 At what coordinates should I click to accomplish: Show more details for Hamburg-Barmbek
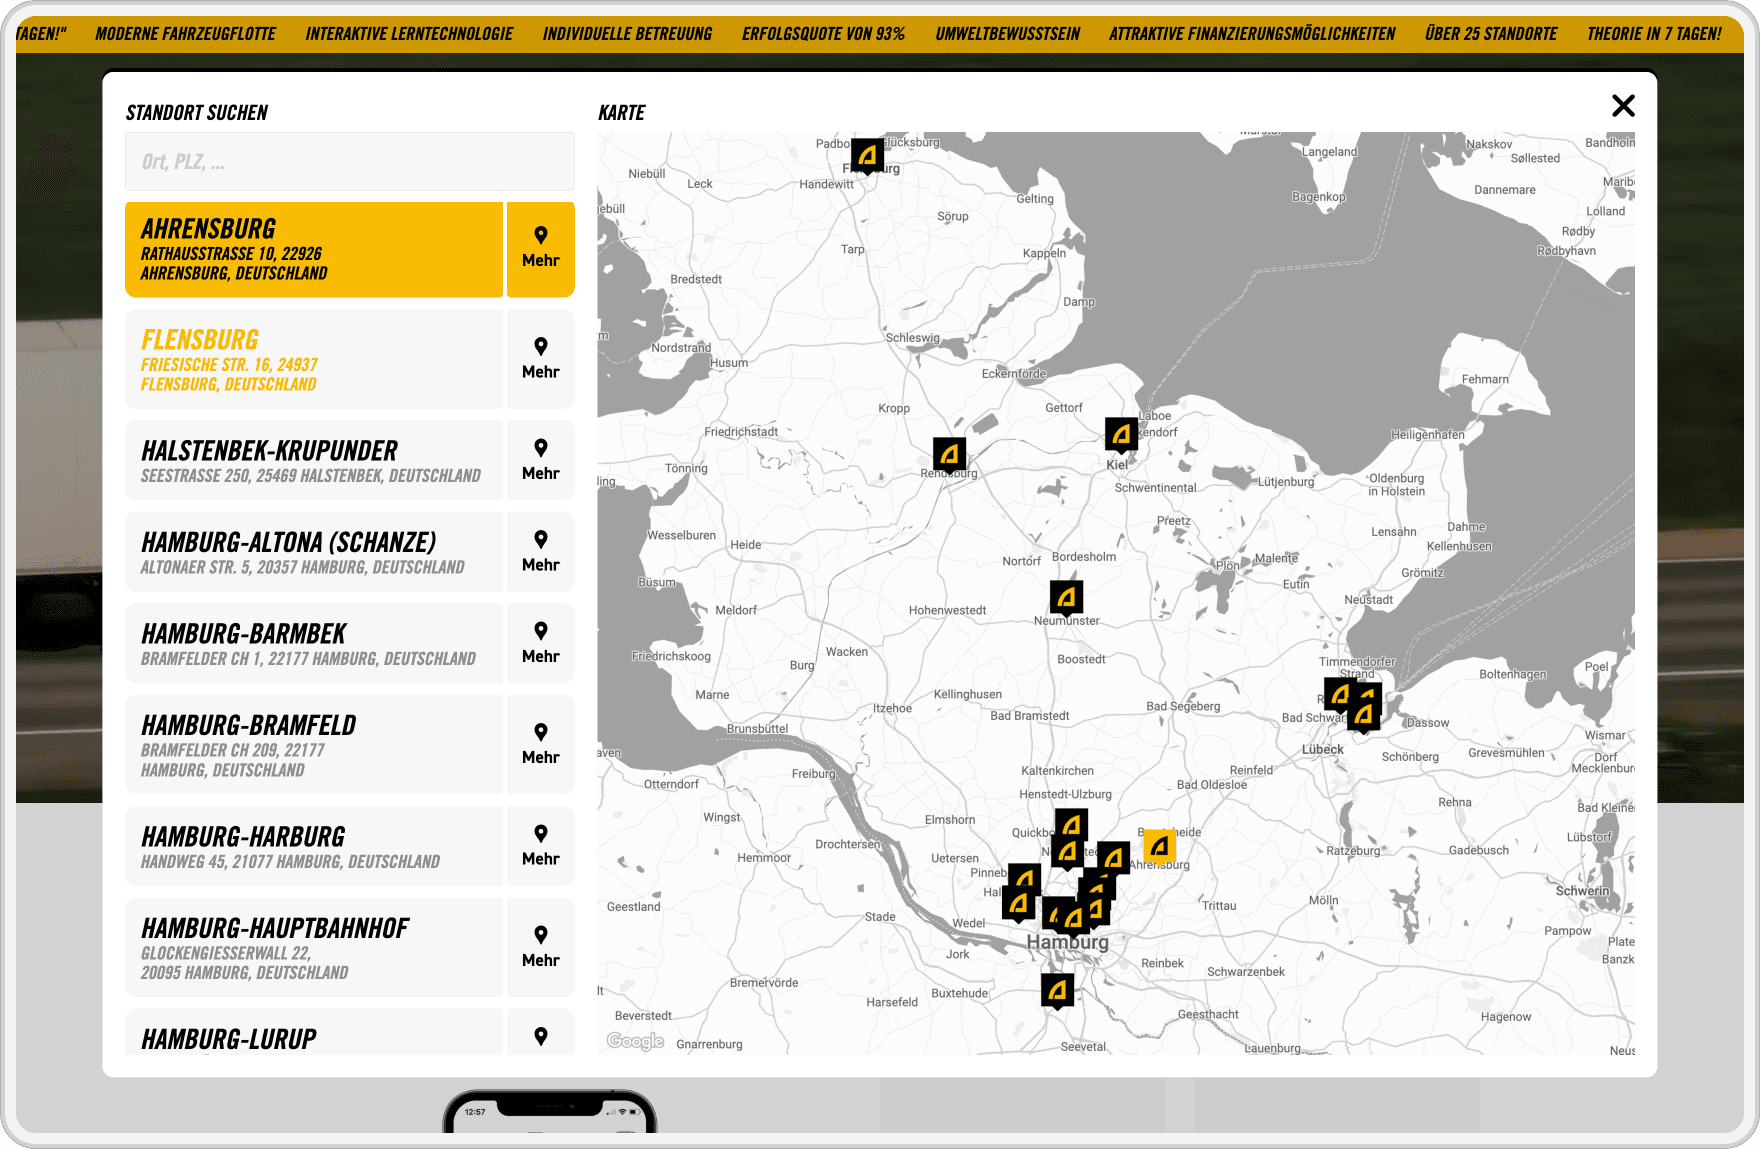(540, 643)
